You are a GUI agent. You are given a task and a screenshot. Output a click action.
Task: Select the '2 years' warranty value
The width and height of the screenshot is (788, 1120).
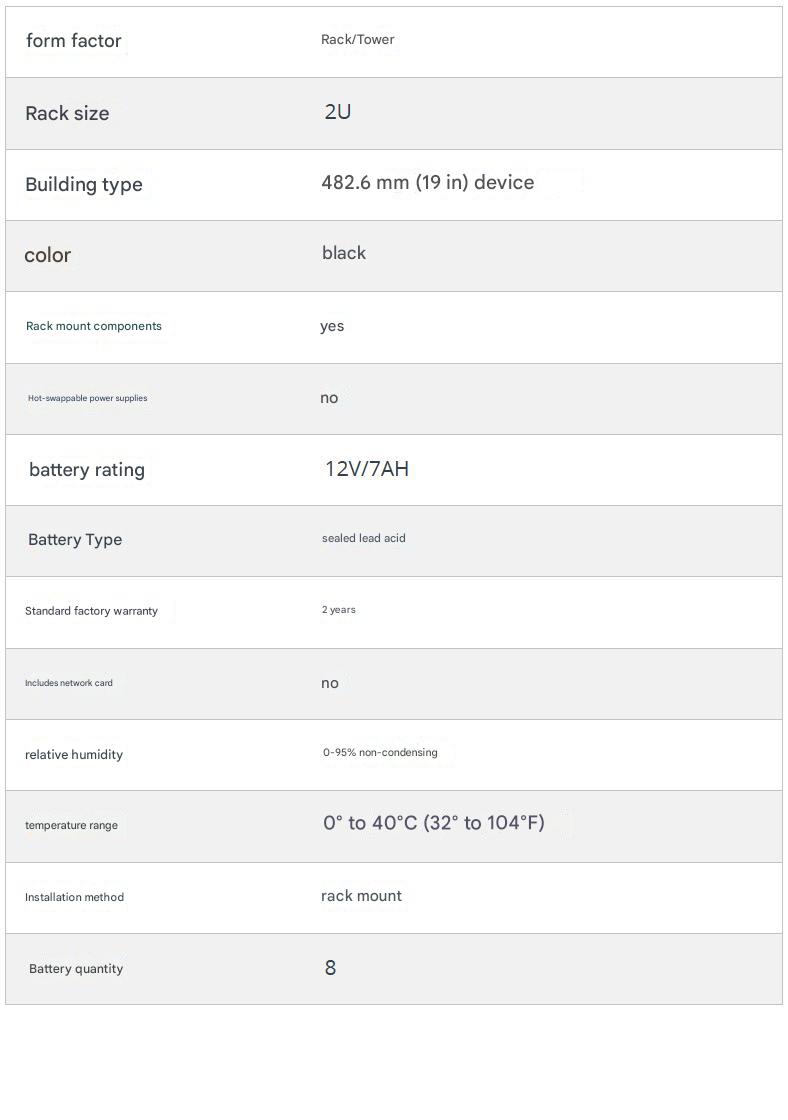[x=338, y=610]
